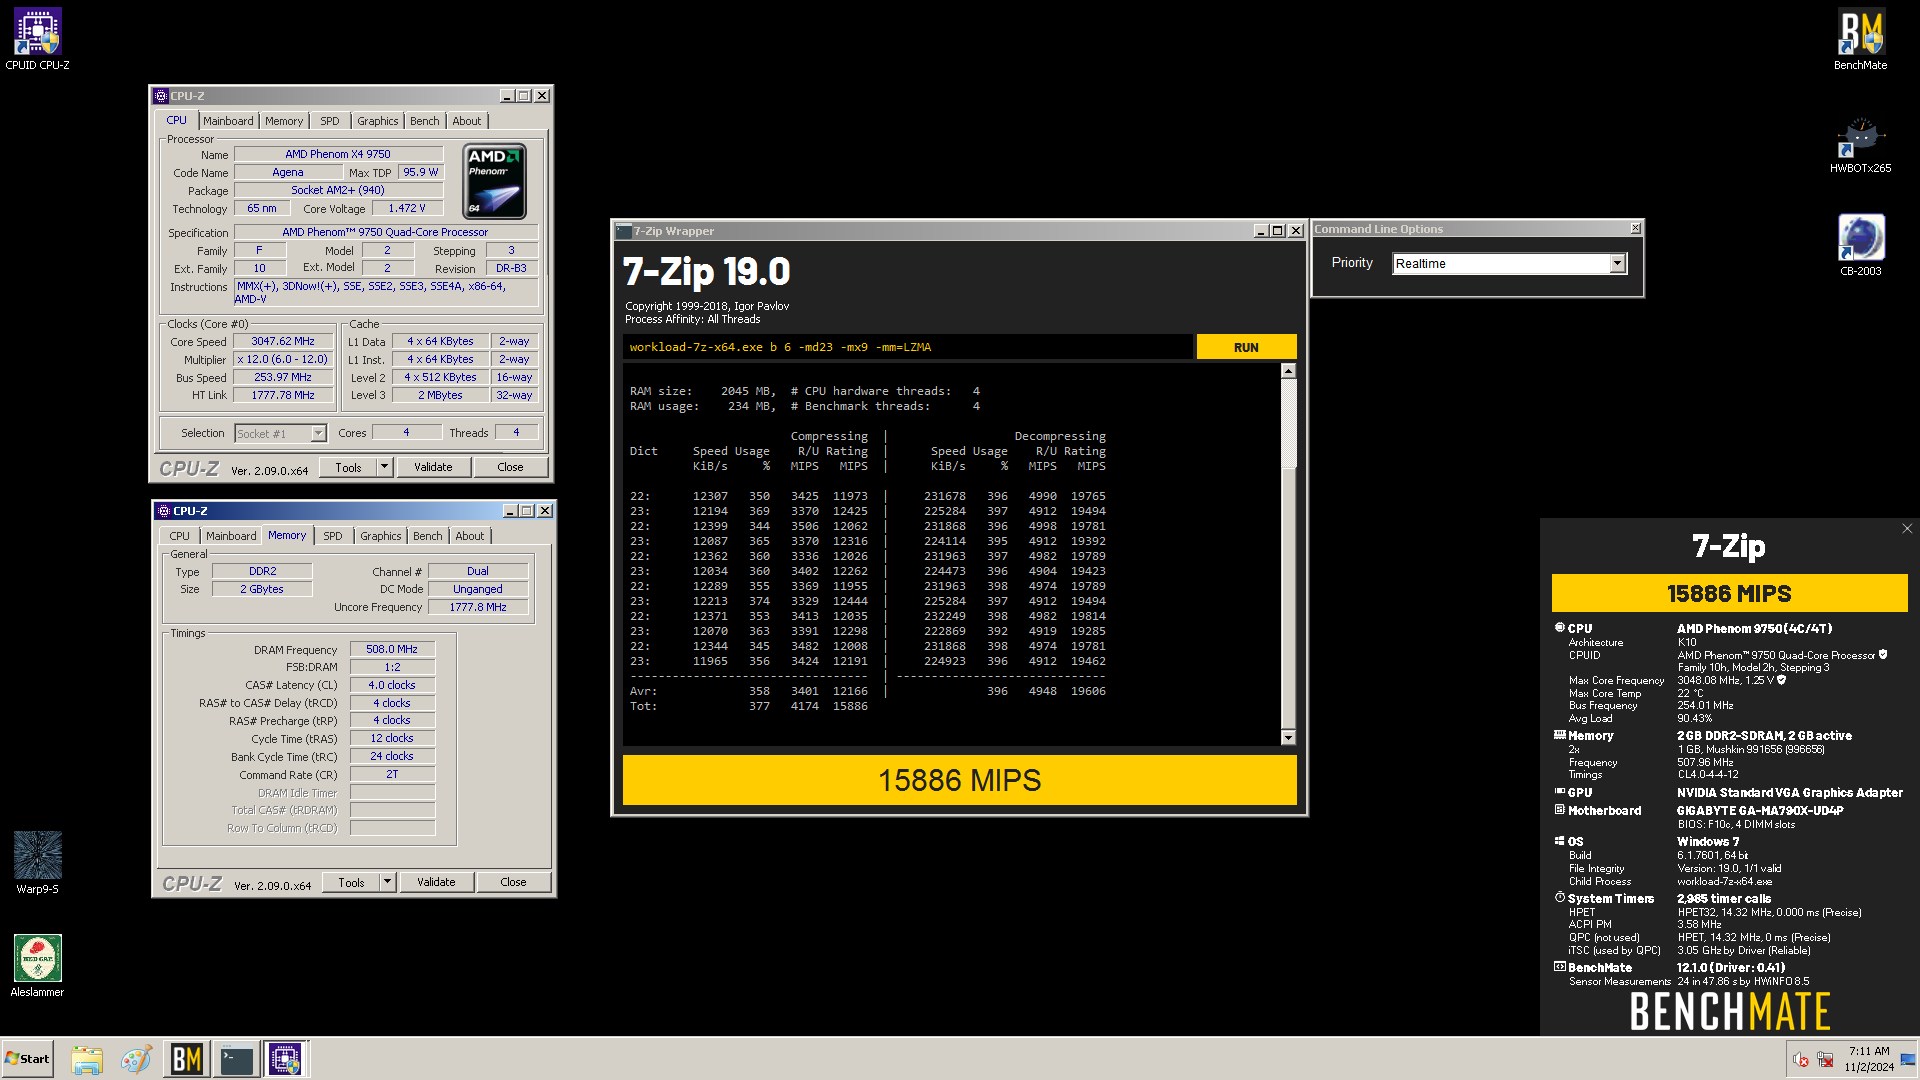Click the Memory section icon in BenchMate overlay
This screenshot has width=1920, height=1080.
pyautogui.click(x=1559, y=735)
